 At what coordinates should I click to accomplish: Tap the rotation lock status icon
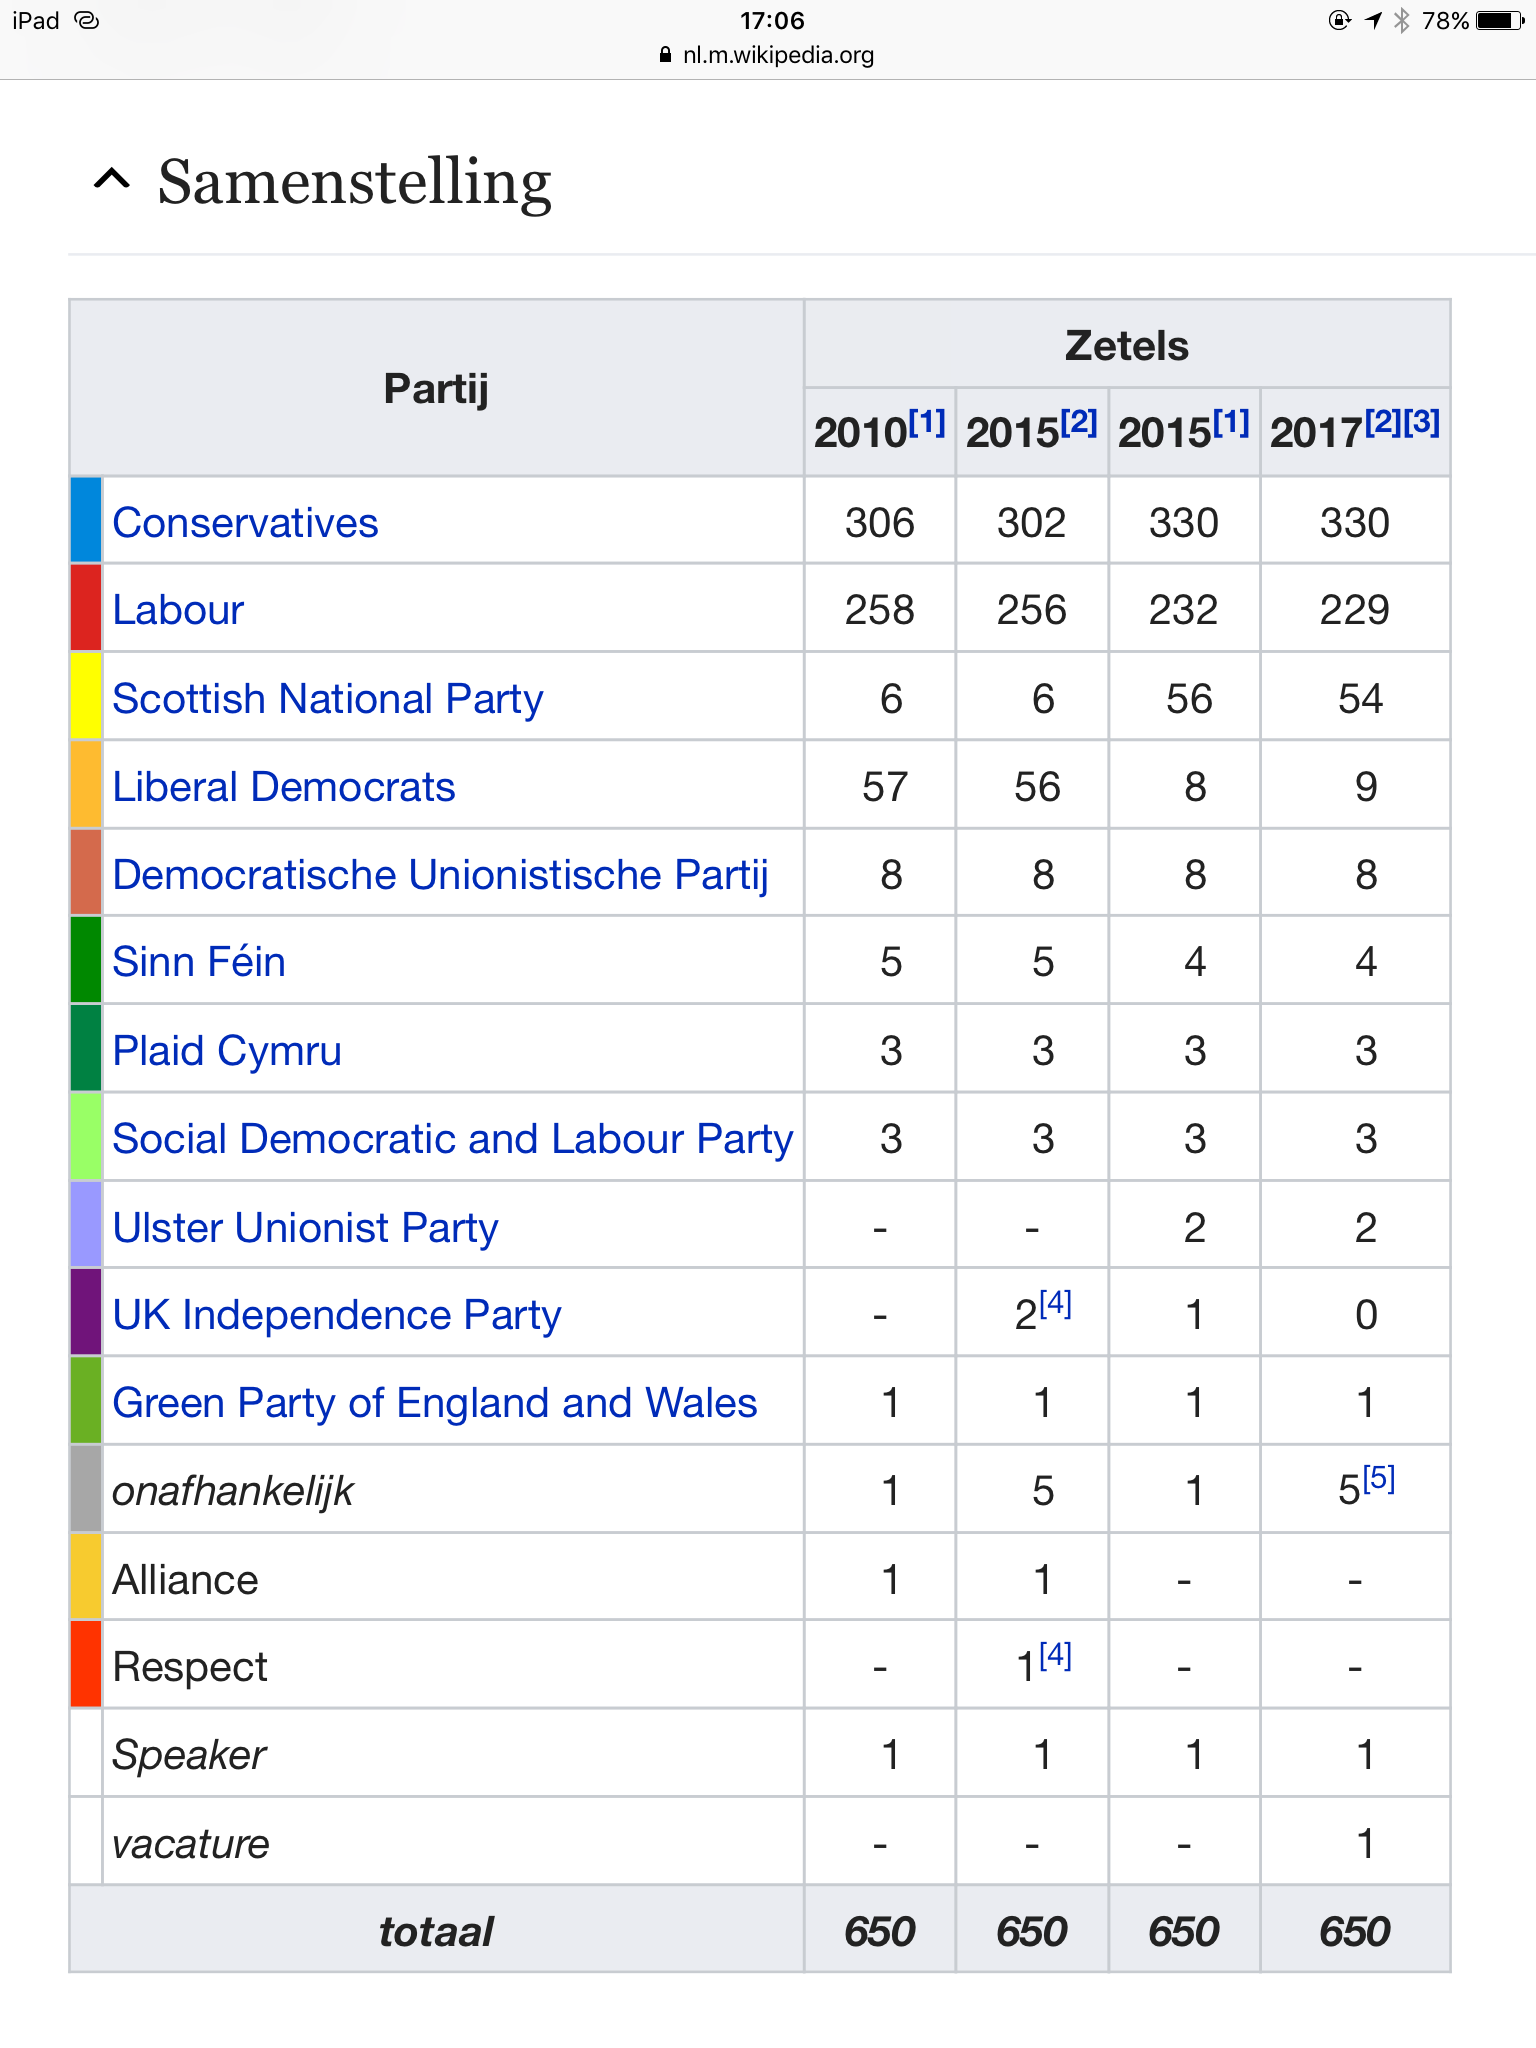click(x=1340, y=21)
